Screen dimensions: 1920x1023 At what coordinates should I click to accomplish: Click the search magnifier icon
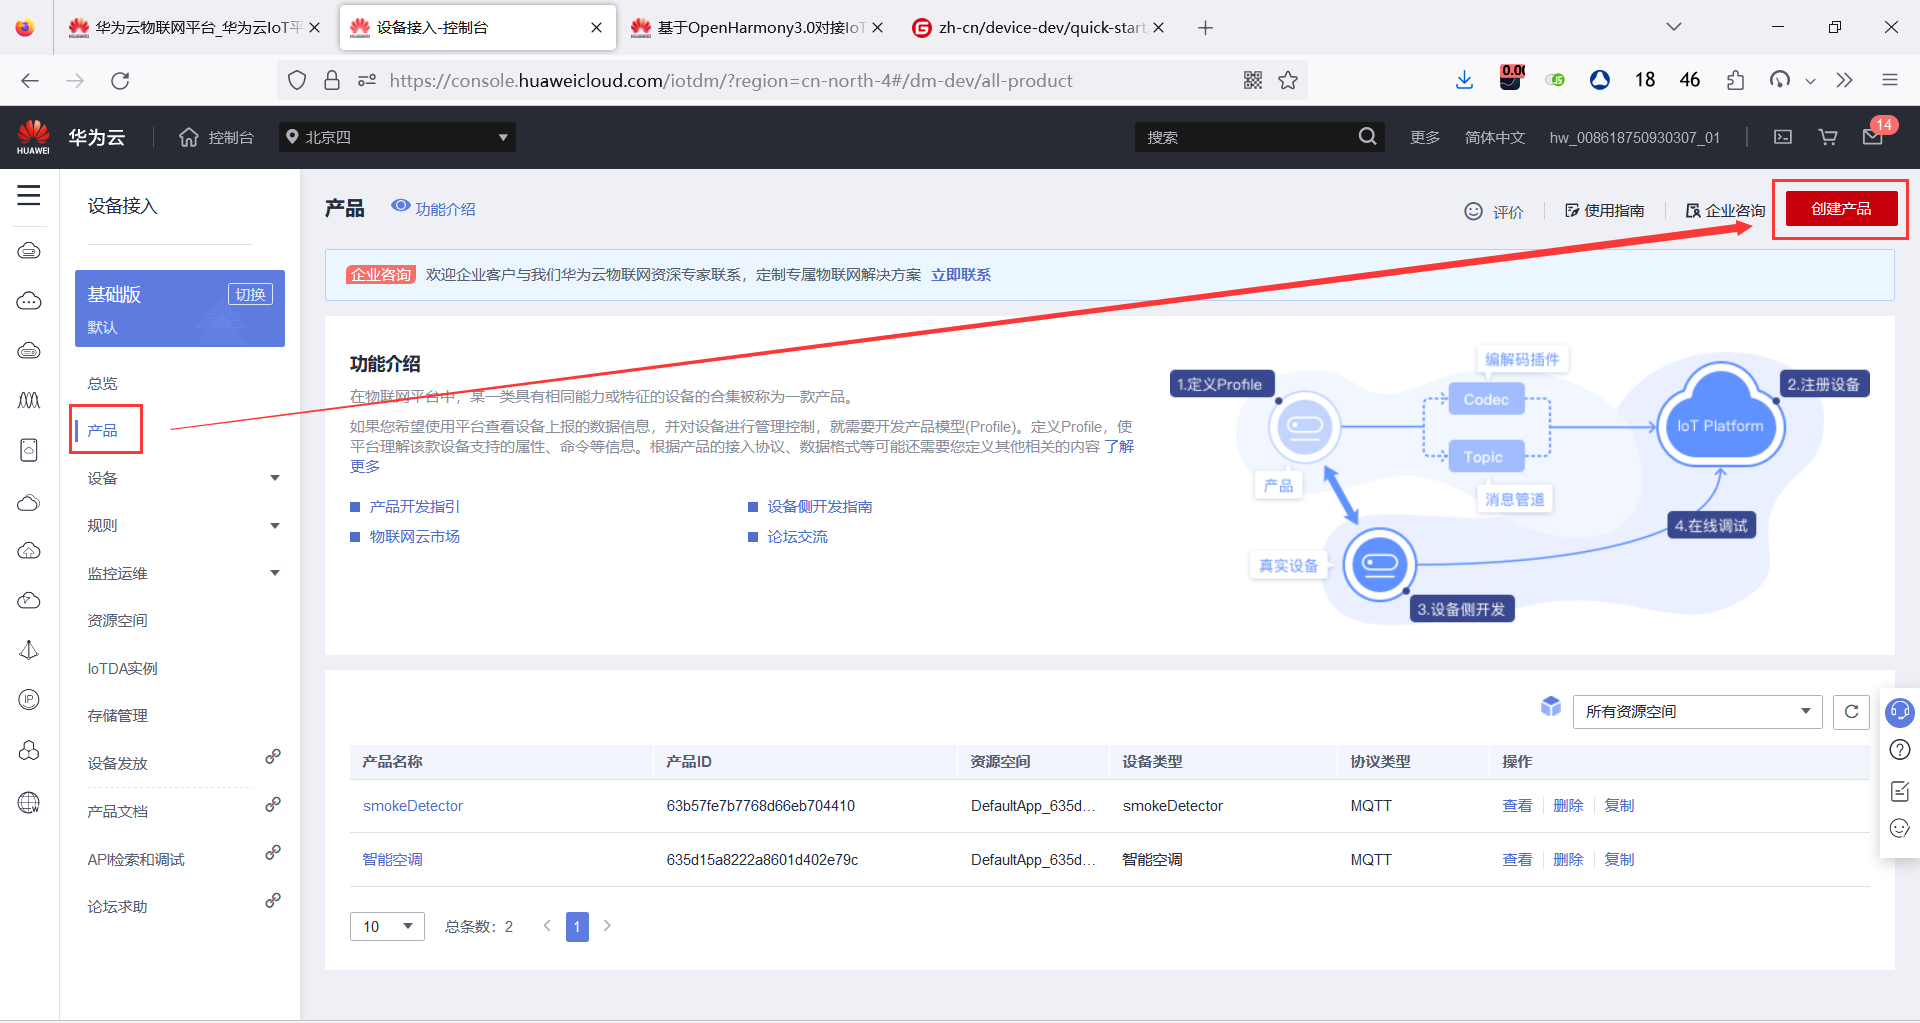[1367, 137]
